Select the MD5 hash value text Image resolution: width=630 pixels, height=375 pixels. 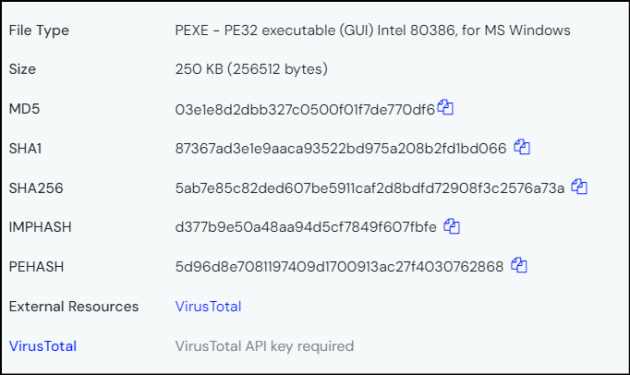coord(305,109)
